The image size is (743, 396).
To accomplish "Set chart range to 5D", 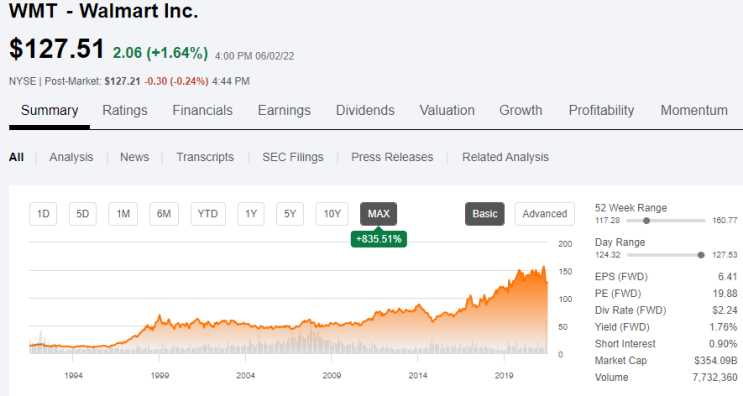I will coord(82,214).
